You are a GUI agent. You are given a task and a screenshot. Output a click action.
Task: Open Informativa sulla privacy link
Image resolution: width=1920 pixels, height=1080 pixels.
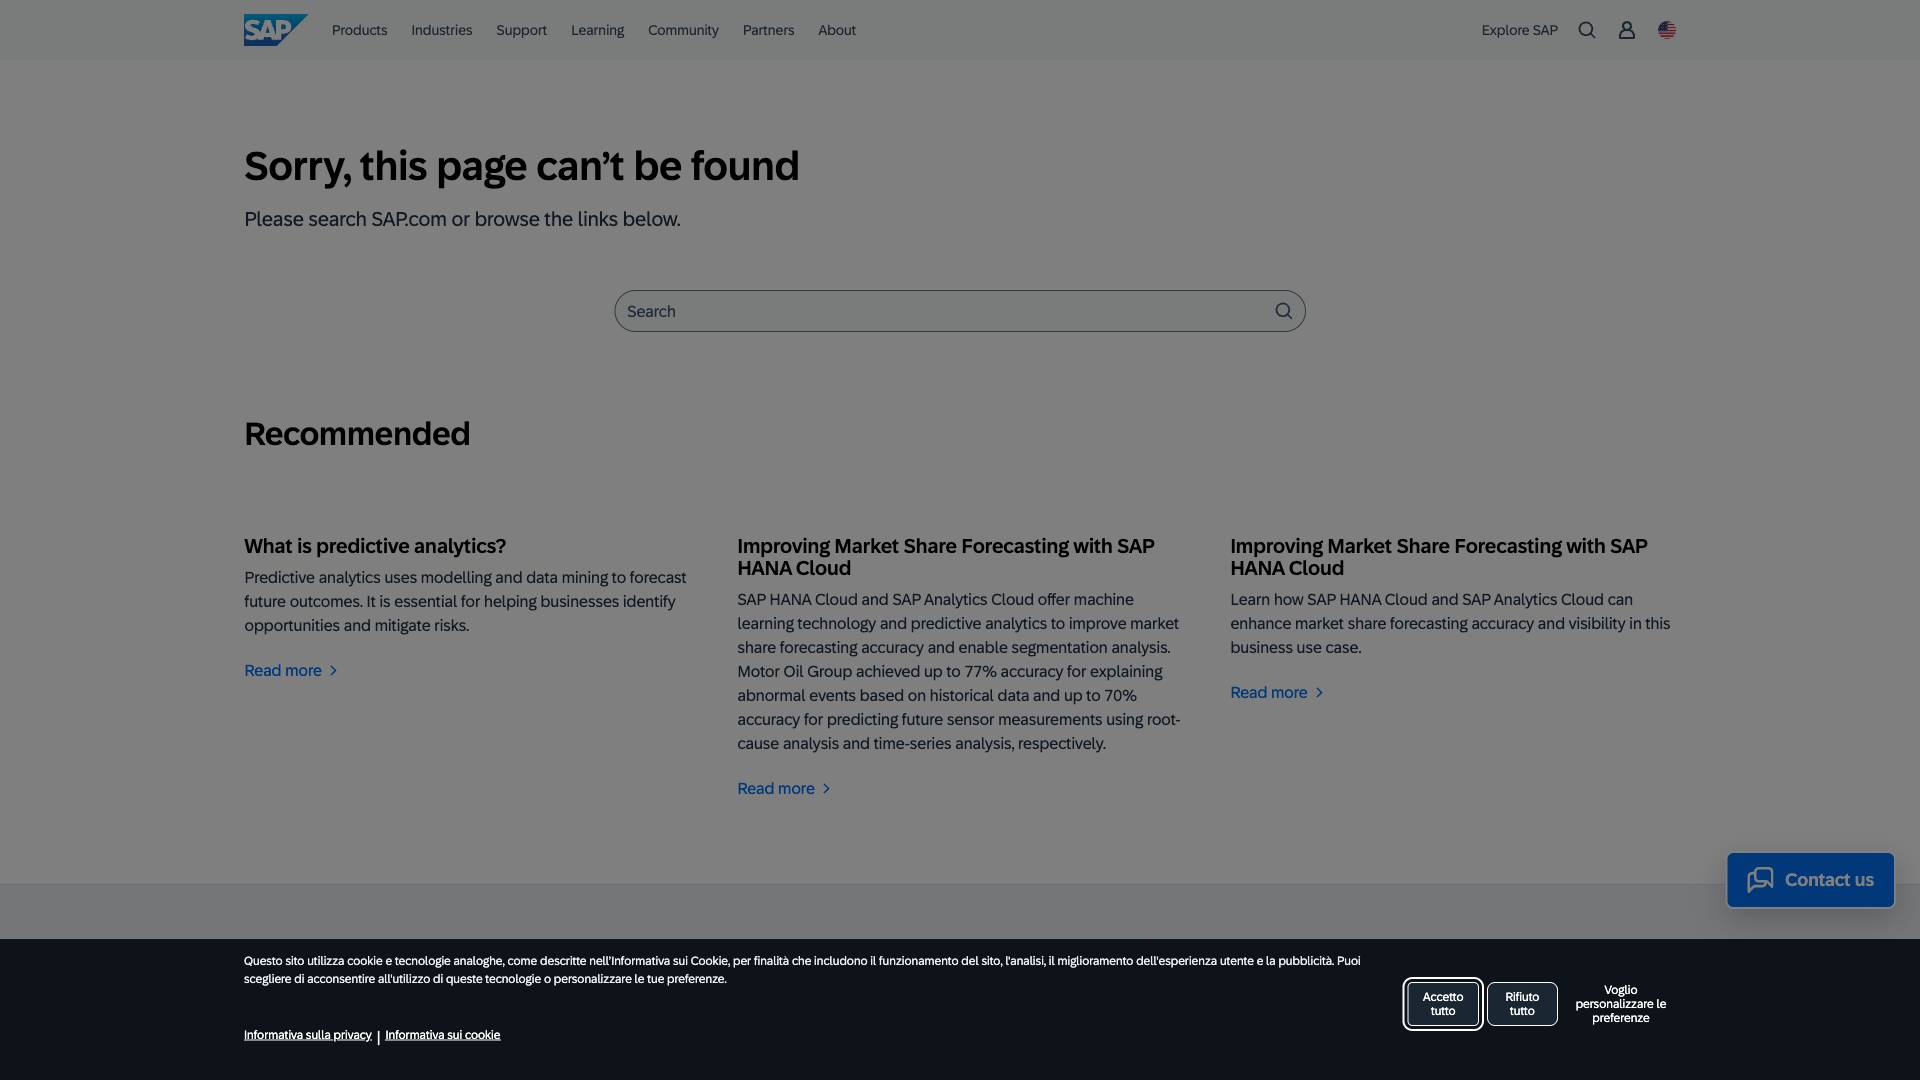[307, 1035]
